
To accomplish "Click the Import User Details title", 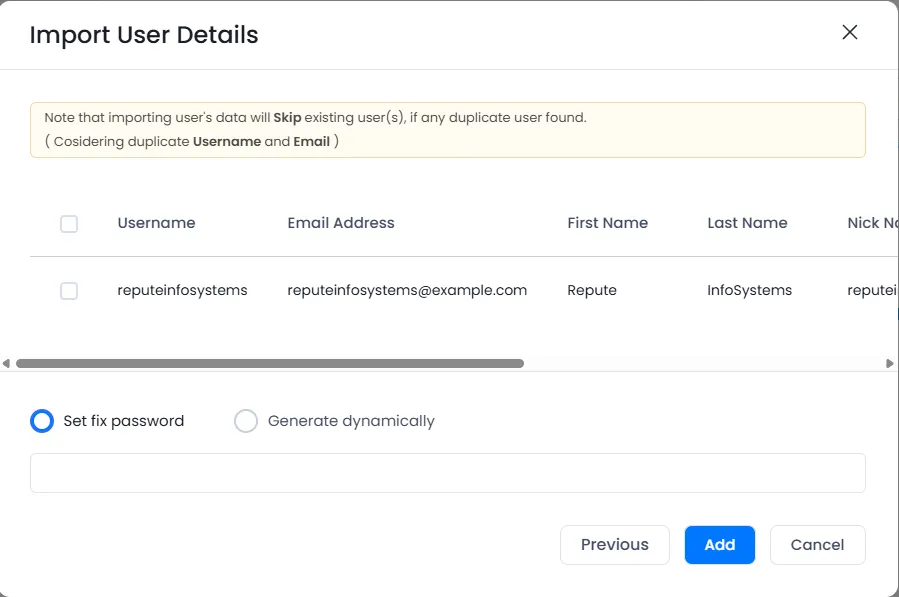I will [x=144, y=35].
